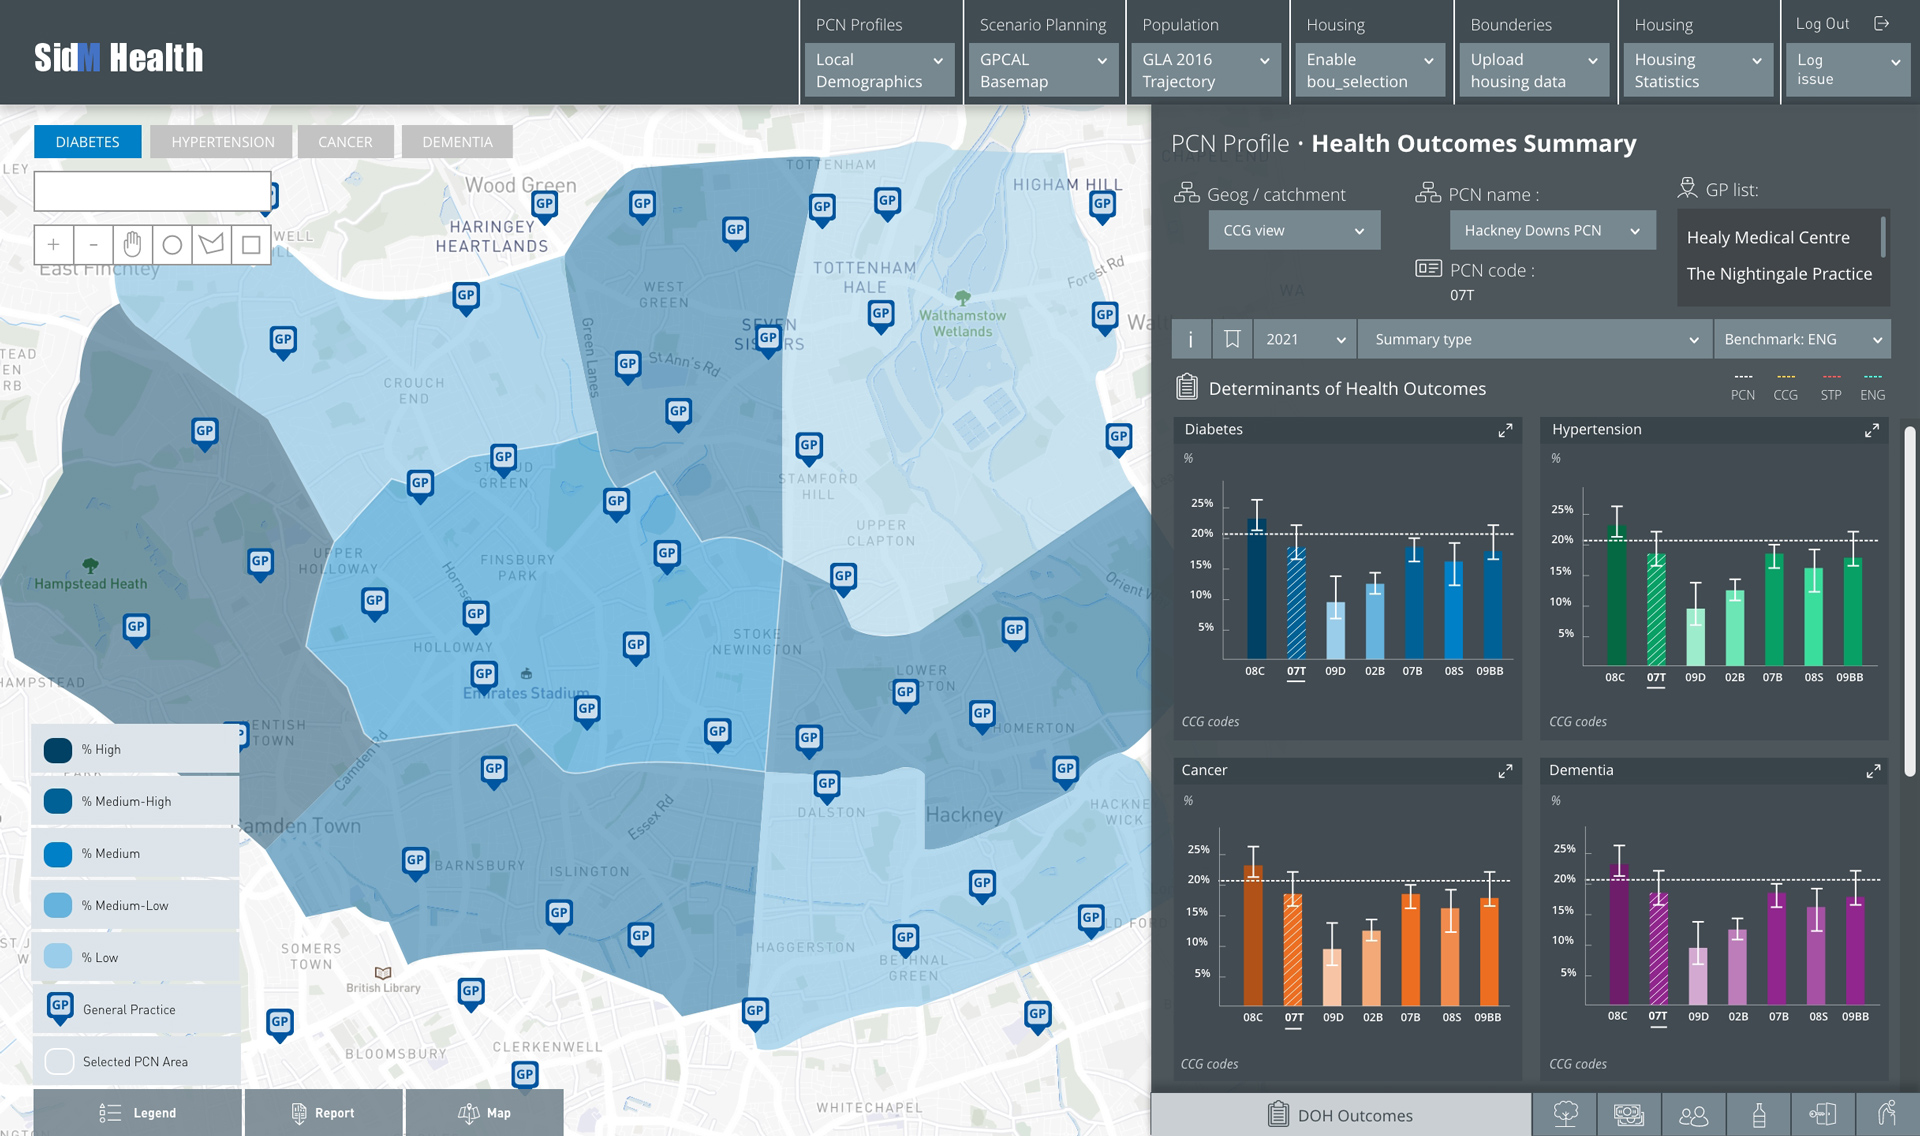Switch to the Dementia tab

click(457, 142)
